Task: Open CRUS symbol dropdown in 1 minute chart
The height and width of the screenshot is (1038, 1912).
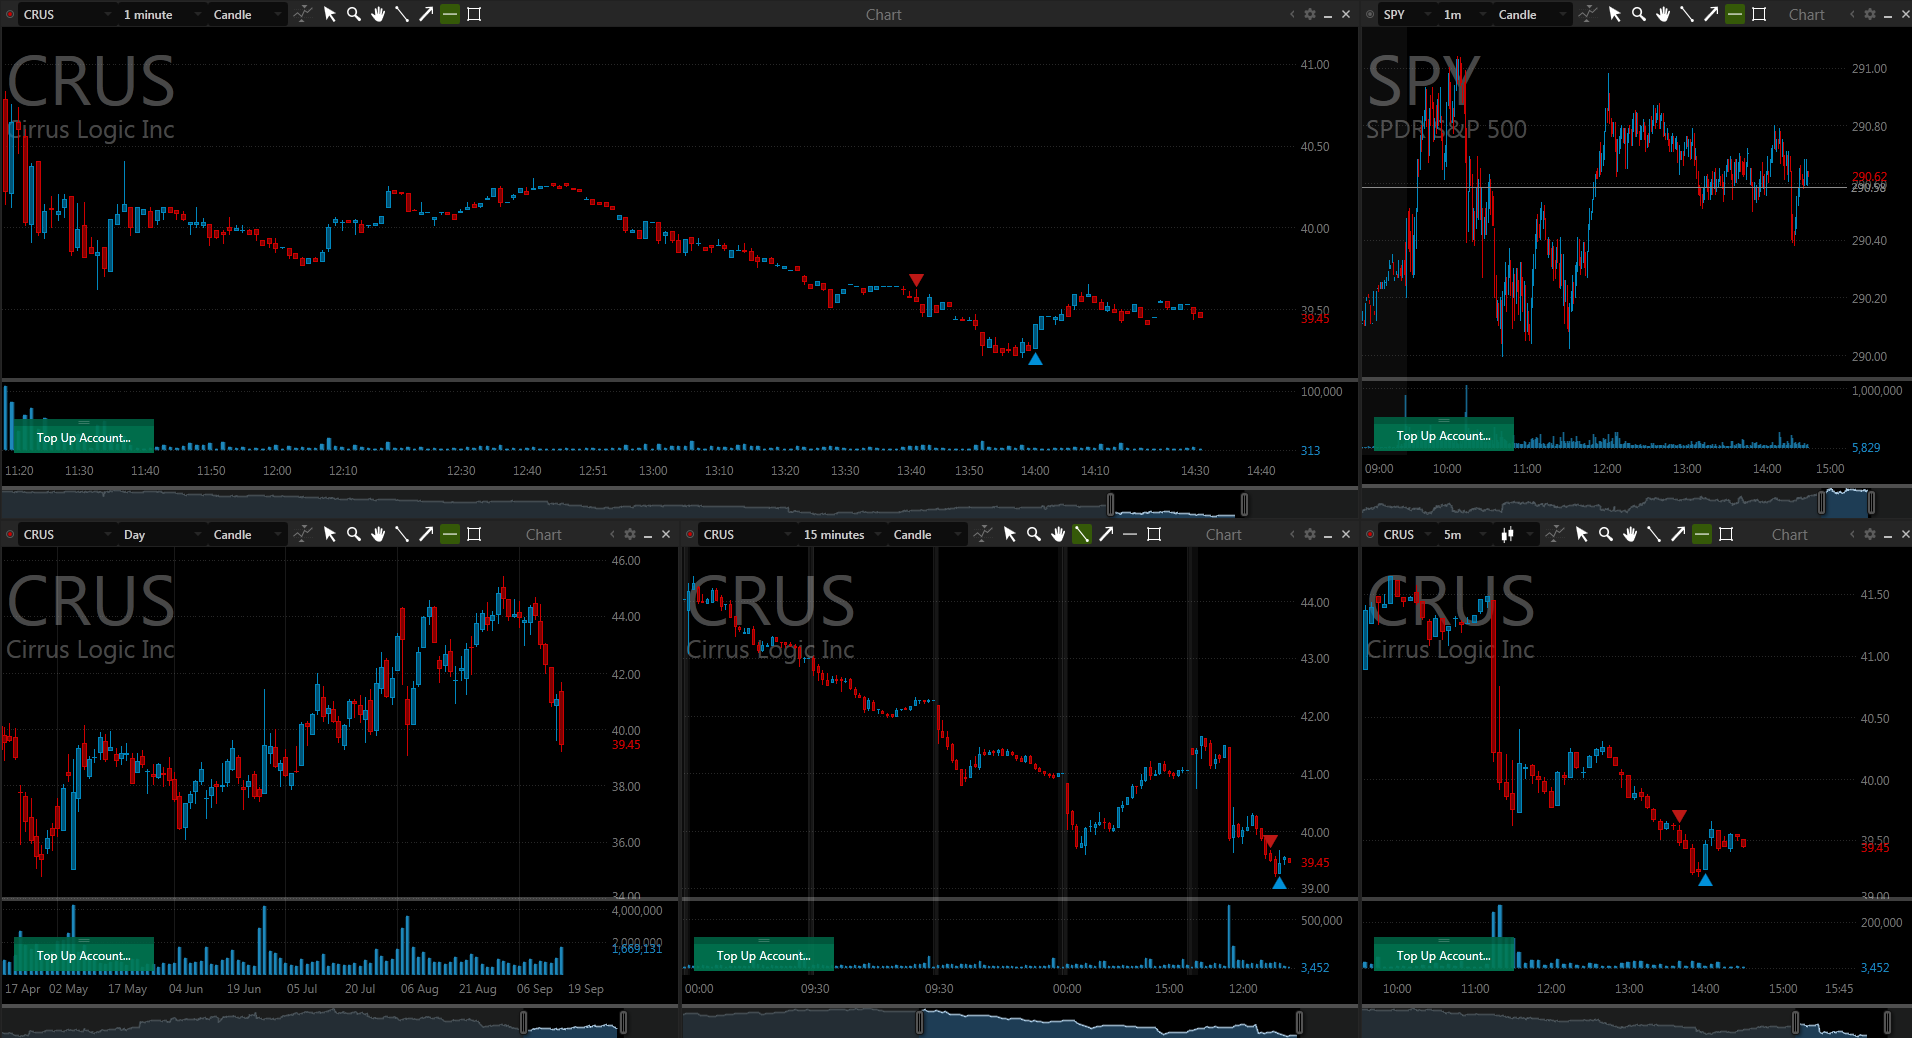Action: 67,14
